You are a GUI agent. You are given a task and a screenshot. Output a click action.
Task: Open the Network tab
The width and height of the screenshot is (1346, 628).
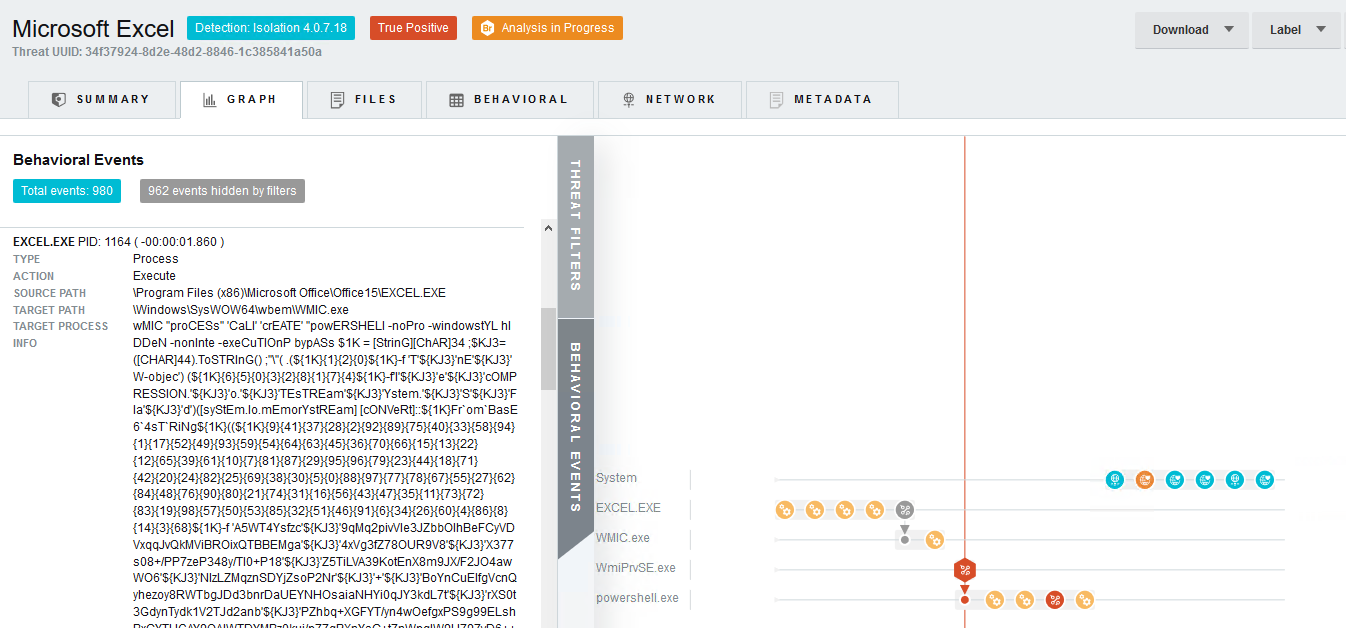pyautogui.click(x=670, y=100)
